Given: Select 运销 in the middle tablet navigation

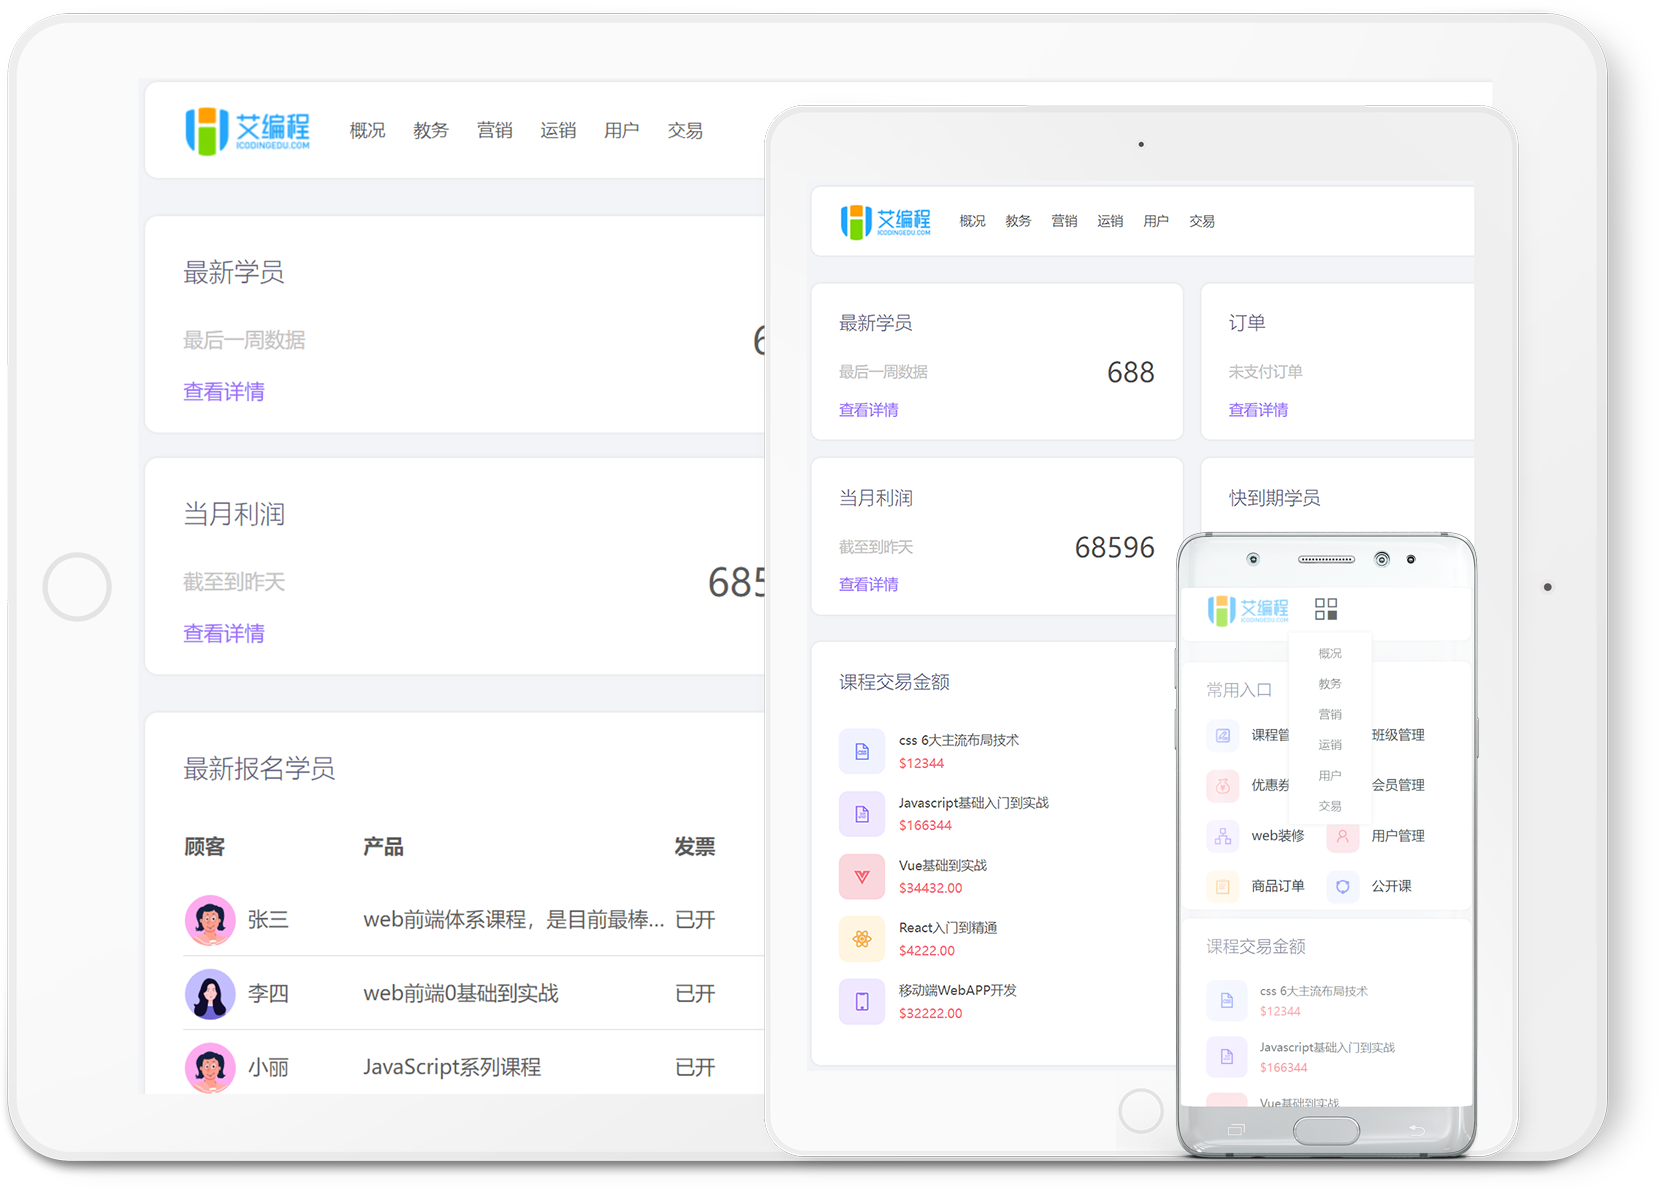Looking at the screenshot, I should [1110, 221].
